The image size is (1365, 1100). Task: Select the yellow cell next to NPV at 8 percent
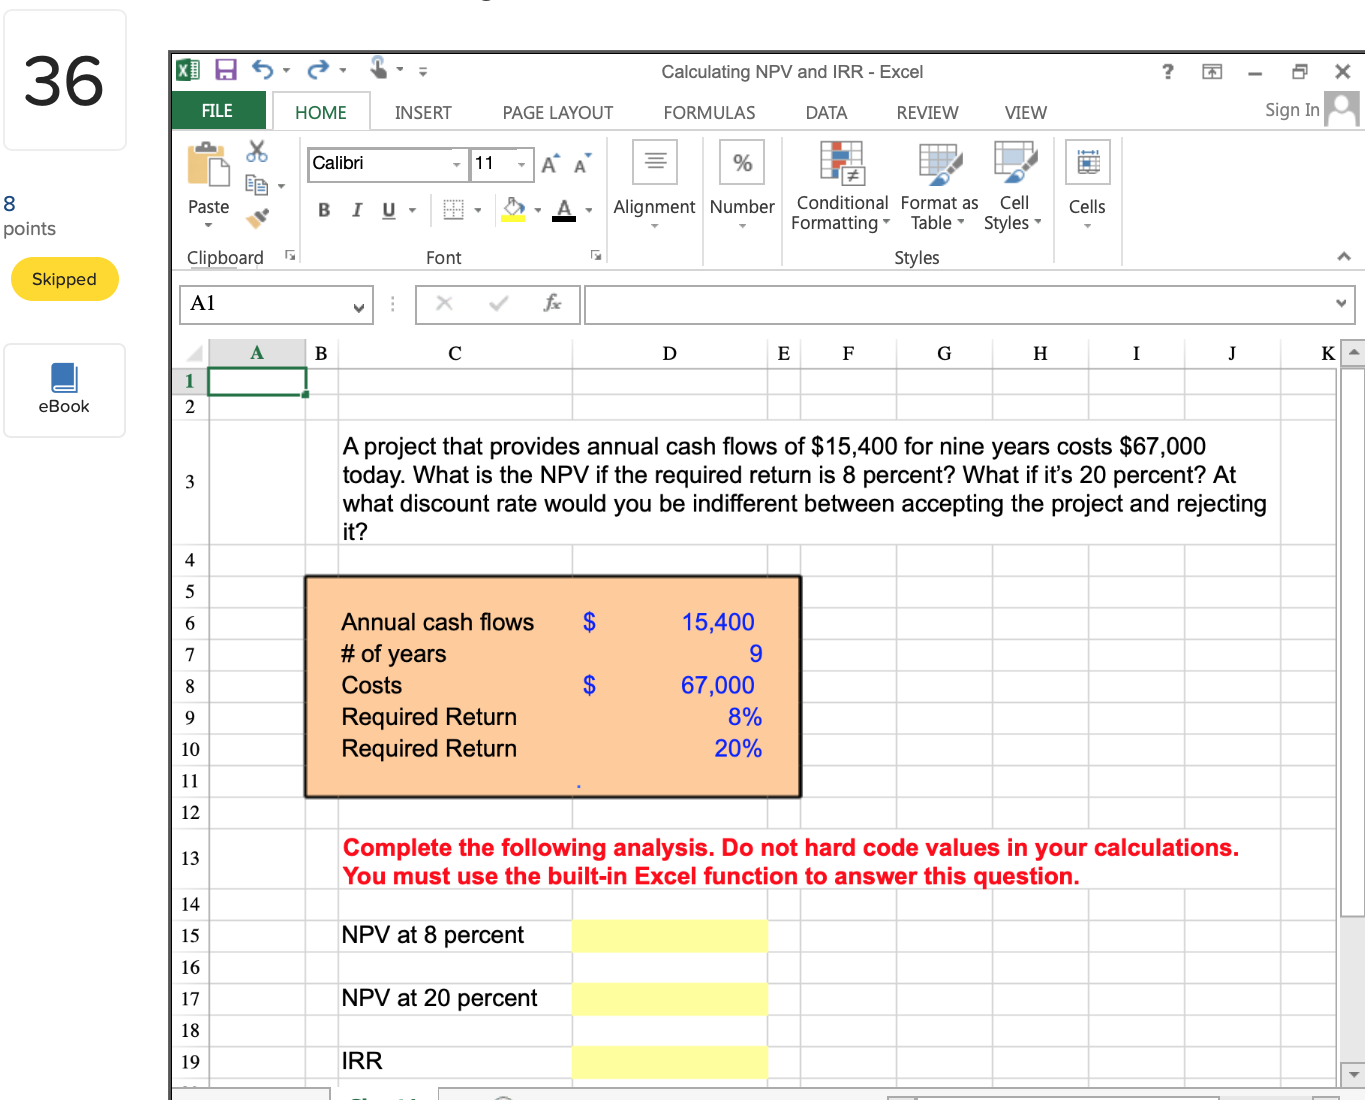(669, 935)
